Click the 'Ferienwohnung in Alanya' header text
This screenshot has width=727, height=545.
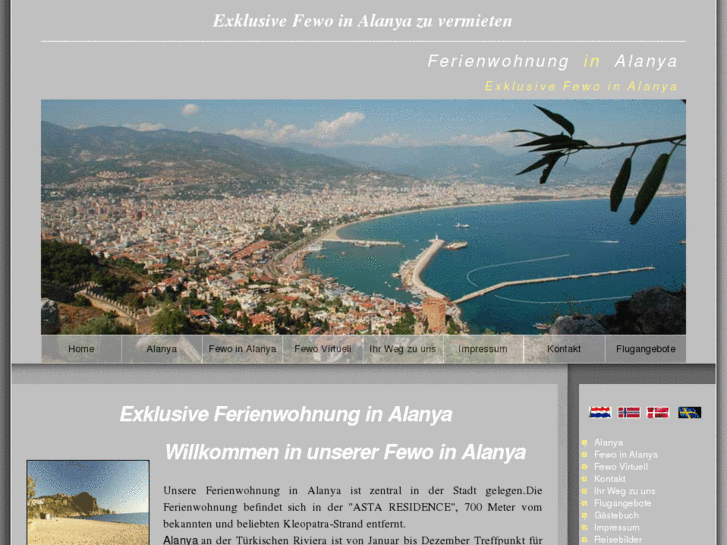tap(552, 61)
